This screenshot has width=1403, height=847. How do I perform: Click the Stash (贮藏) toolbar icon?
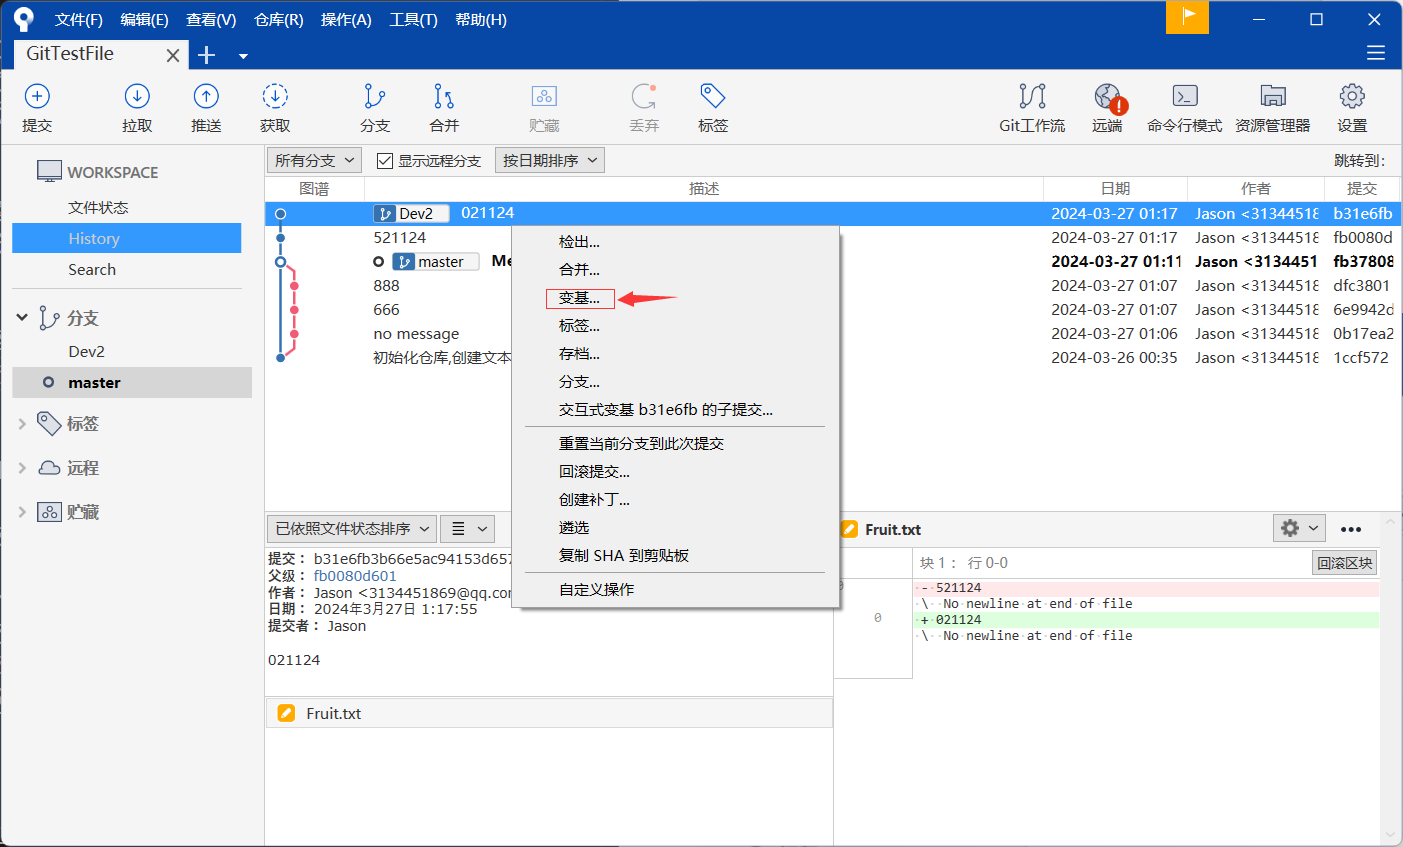544,96
